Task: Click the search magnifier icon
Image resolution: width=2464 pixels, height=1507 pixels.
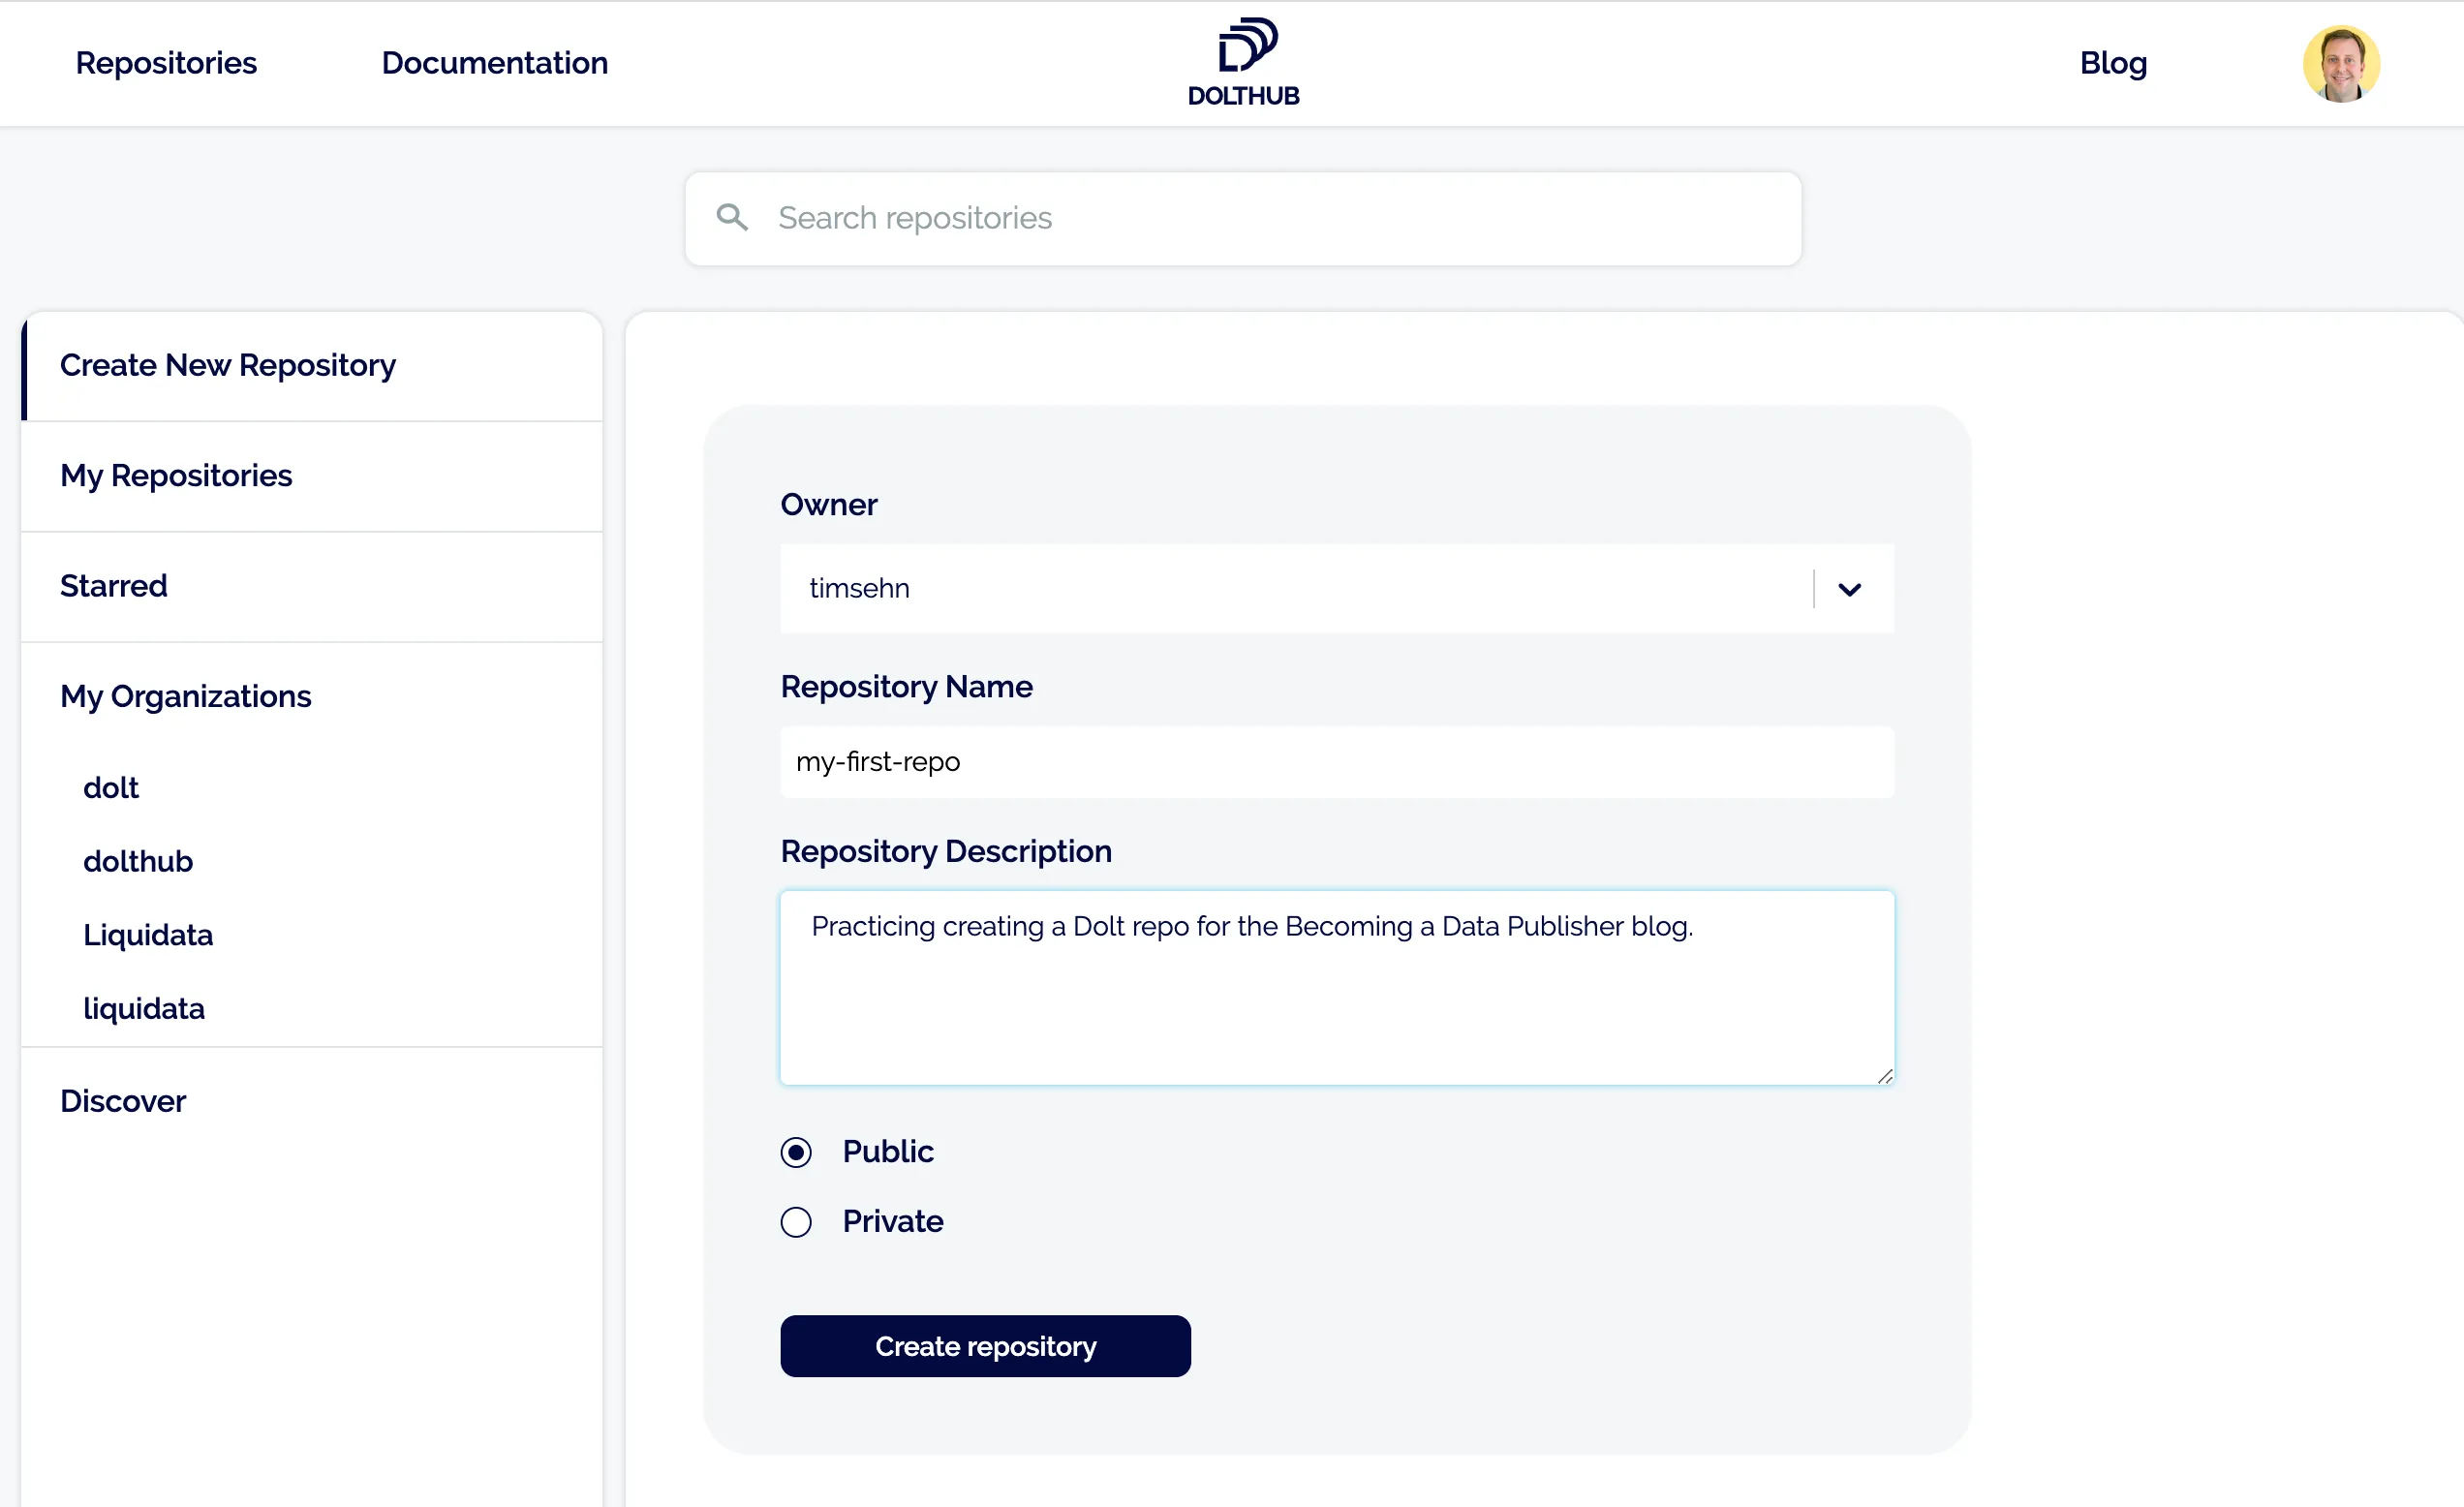Action: pos(733,217)
